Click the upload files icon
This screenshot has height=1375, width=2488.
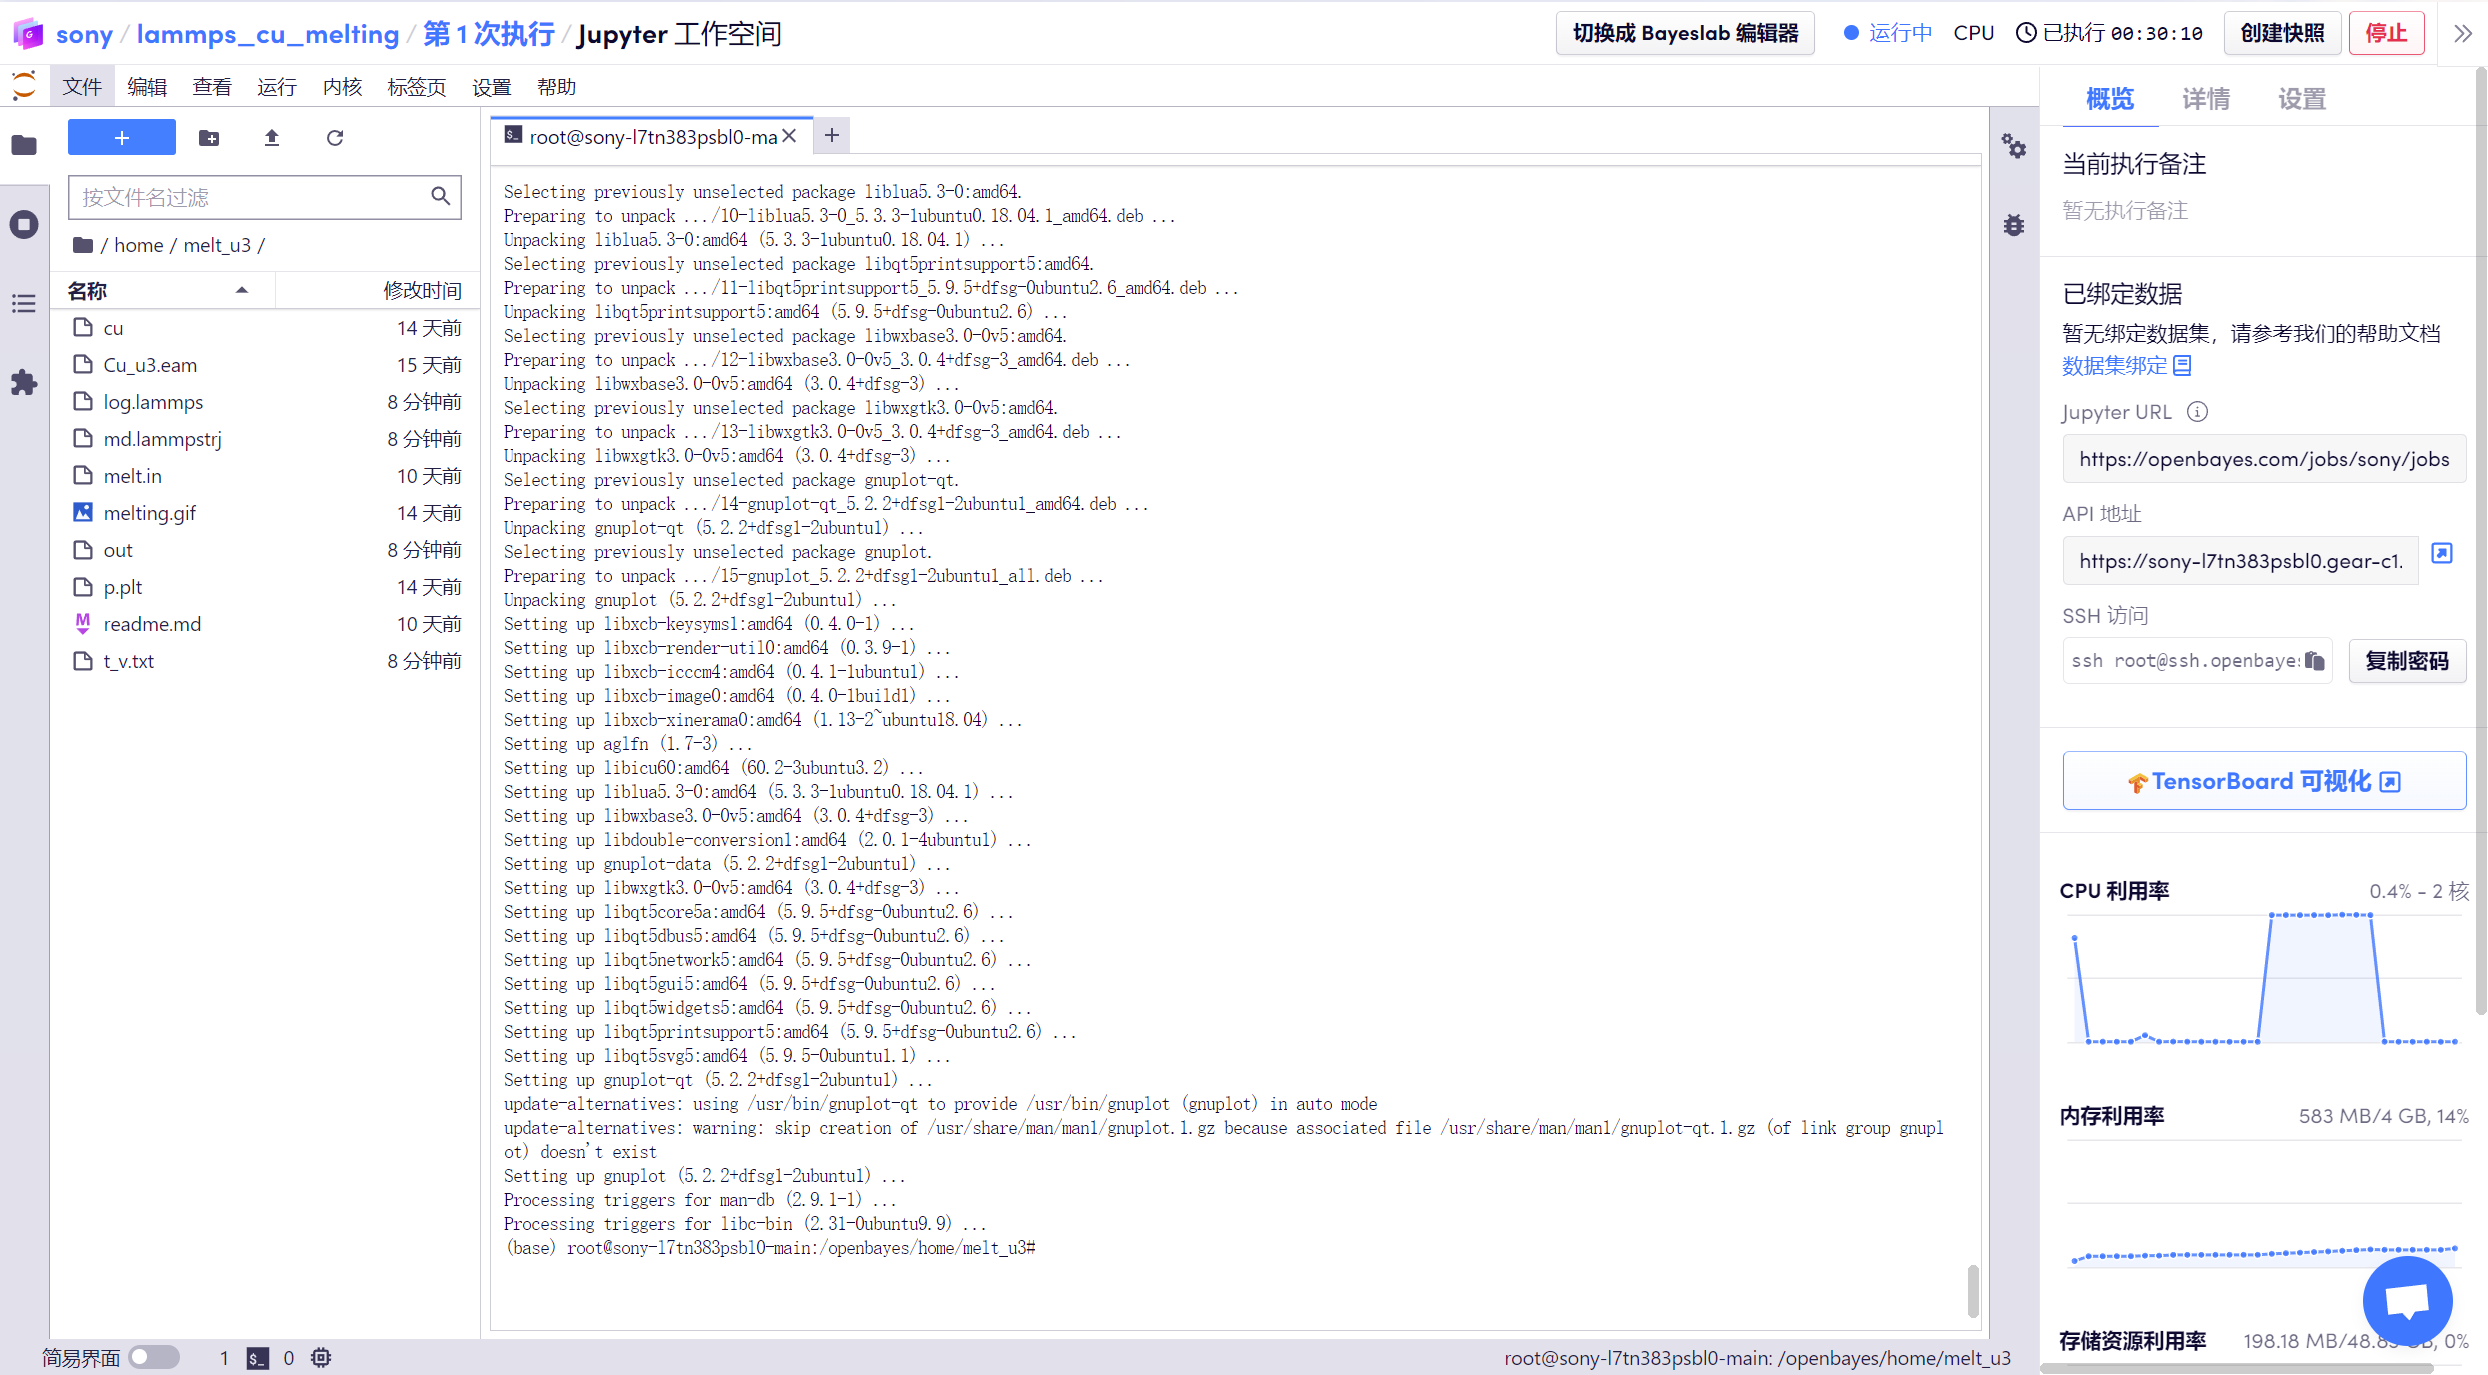click(271, 138)
